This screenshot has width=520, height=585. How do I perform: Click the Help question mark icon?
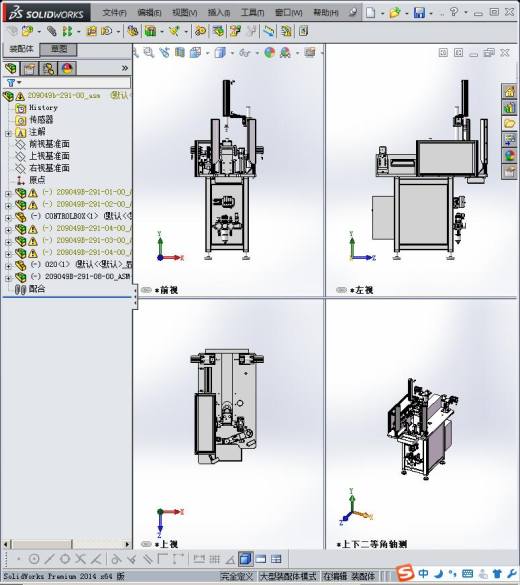click(454, 12)
